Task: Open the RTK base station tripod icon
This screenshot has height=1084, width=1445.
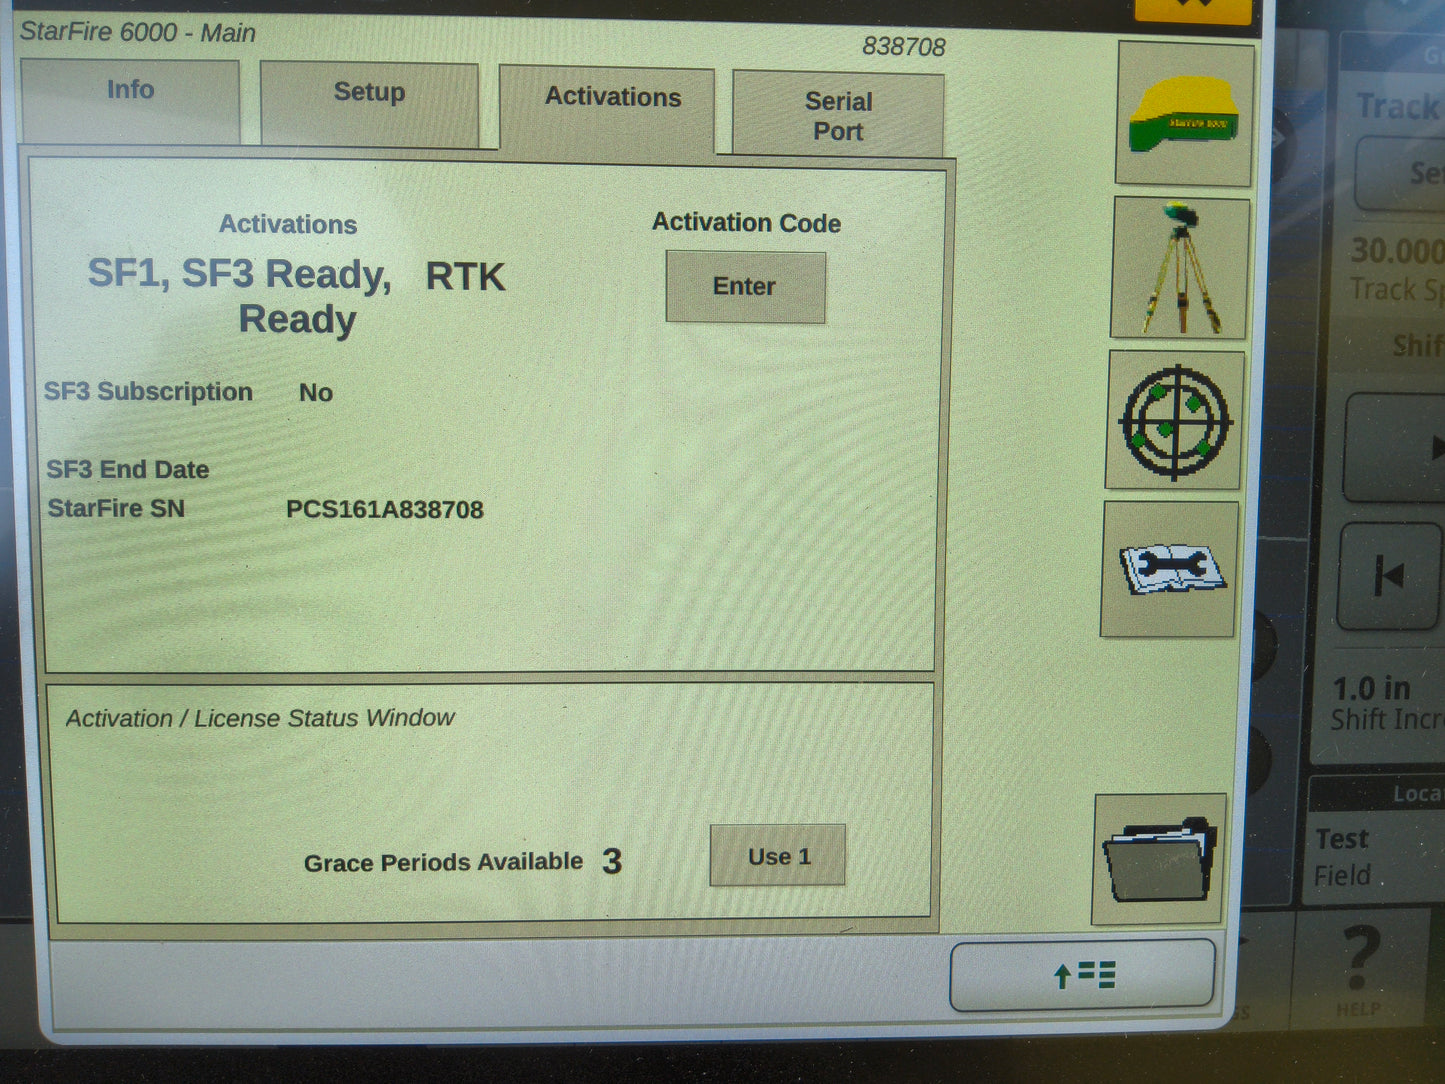Action: (x=1180, y=268)
